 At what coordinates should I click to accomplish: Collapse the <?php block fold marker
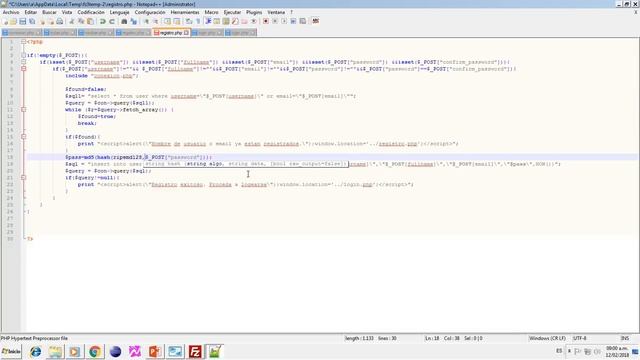[24, 42]
